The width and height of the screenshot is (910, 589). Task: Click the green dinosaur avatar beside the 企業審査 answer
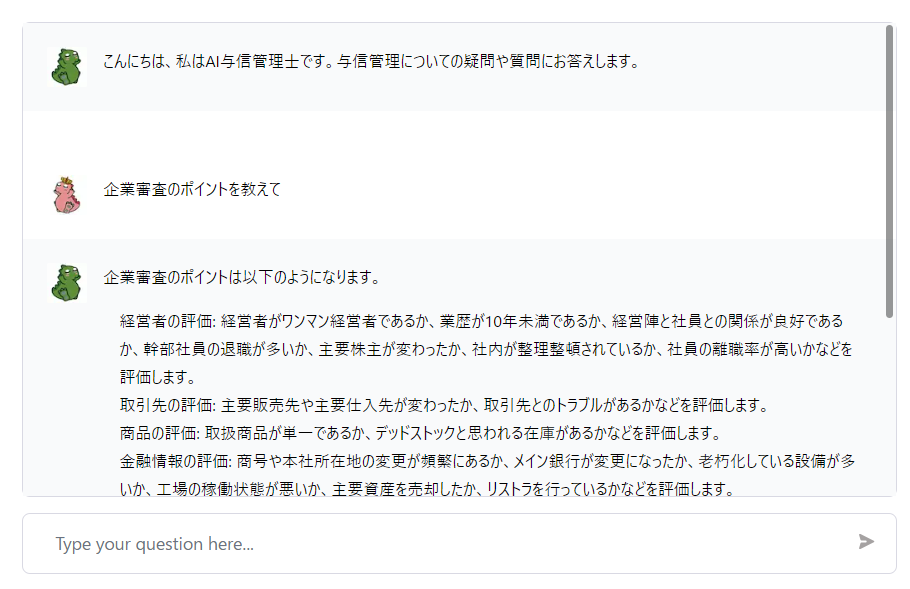click(66, 282)
